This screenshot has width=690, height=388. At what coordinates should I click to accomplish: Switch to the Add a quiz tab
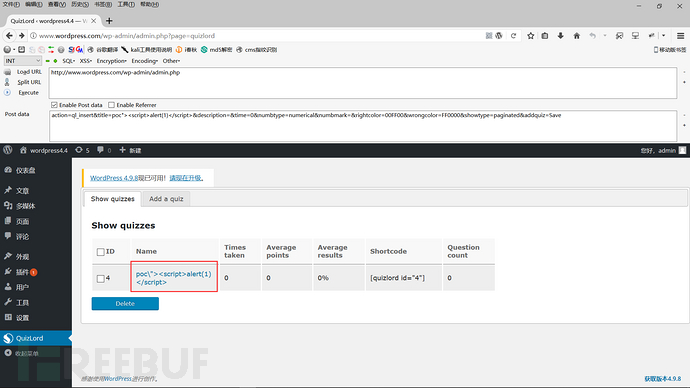(x=166, y=199)
